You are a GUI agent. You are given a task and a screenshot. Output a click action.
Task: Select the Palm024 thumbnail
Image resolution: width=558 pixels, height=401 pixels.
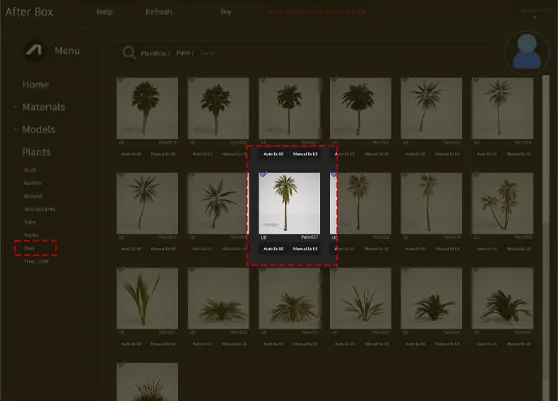[502, 109]
